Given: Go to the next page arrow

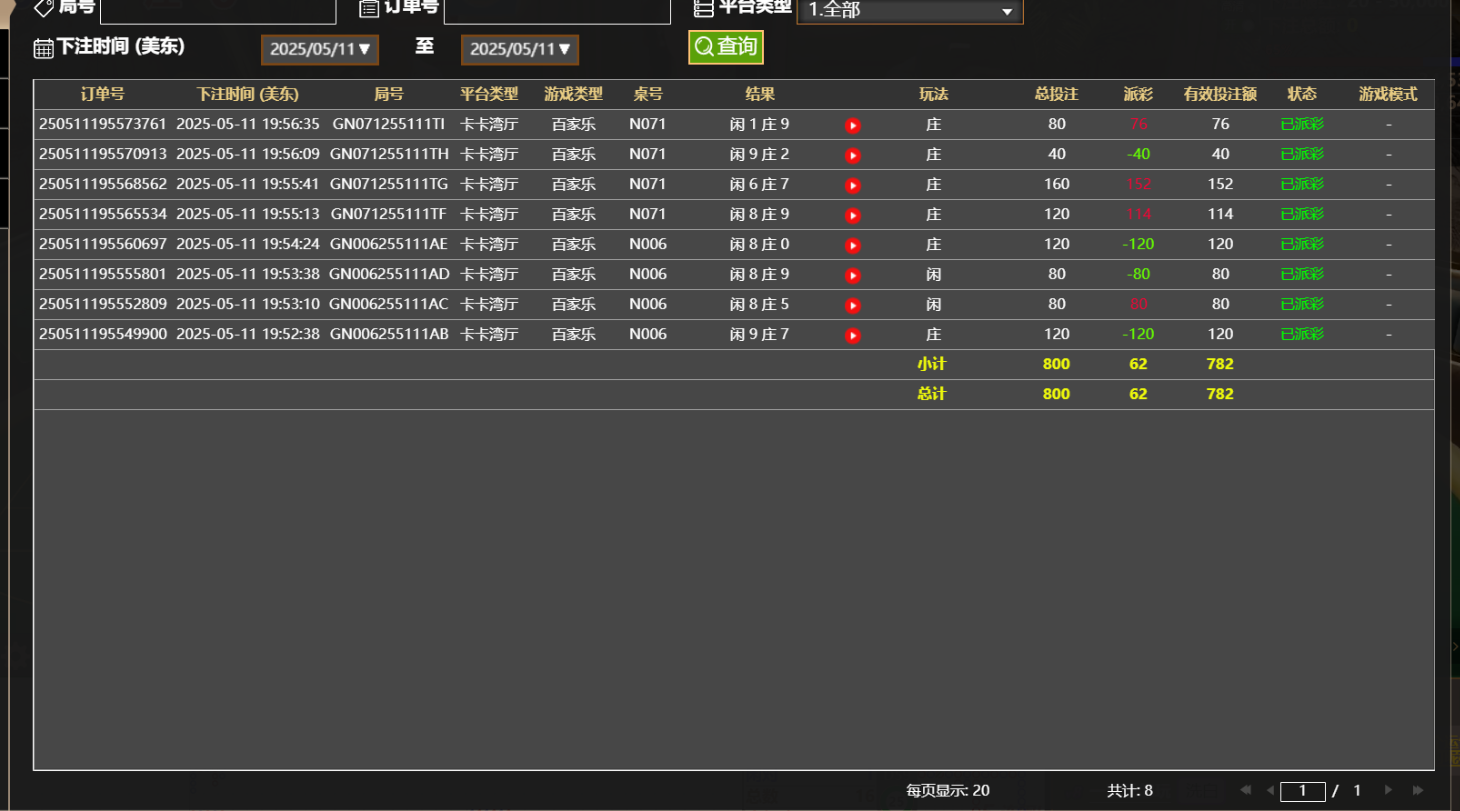Looking at the screenshot, I should (1388, 790).
